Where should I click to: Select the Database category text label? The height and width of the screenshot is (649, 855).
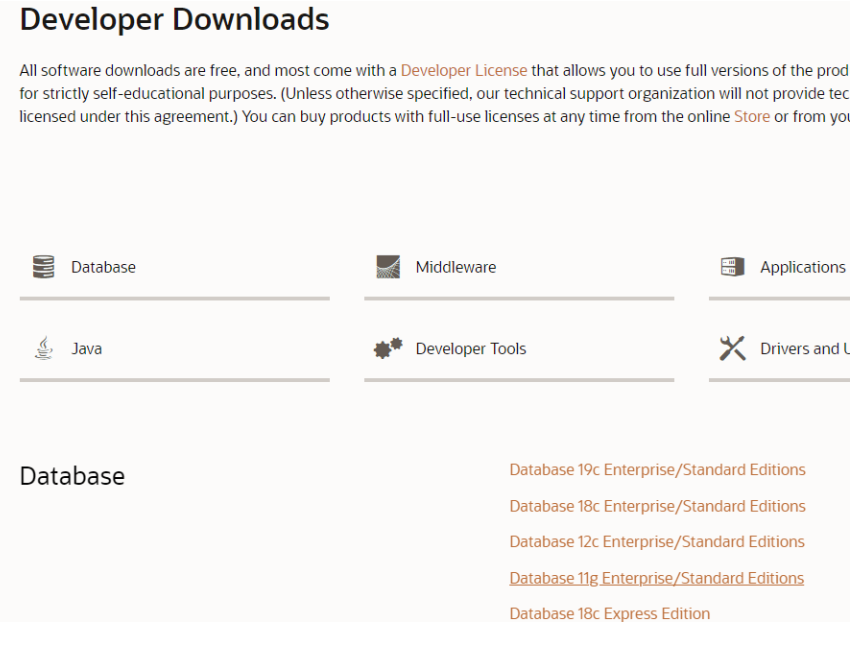click(x=103, y=267)
